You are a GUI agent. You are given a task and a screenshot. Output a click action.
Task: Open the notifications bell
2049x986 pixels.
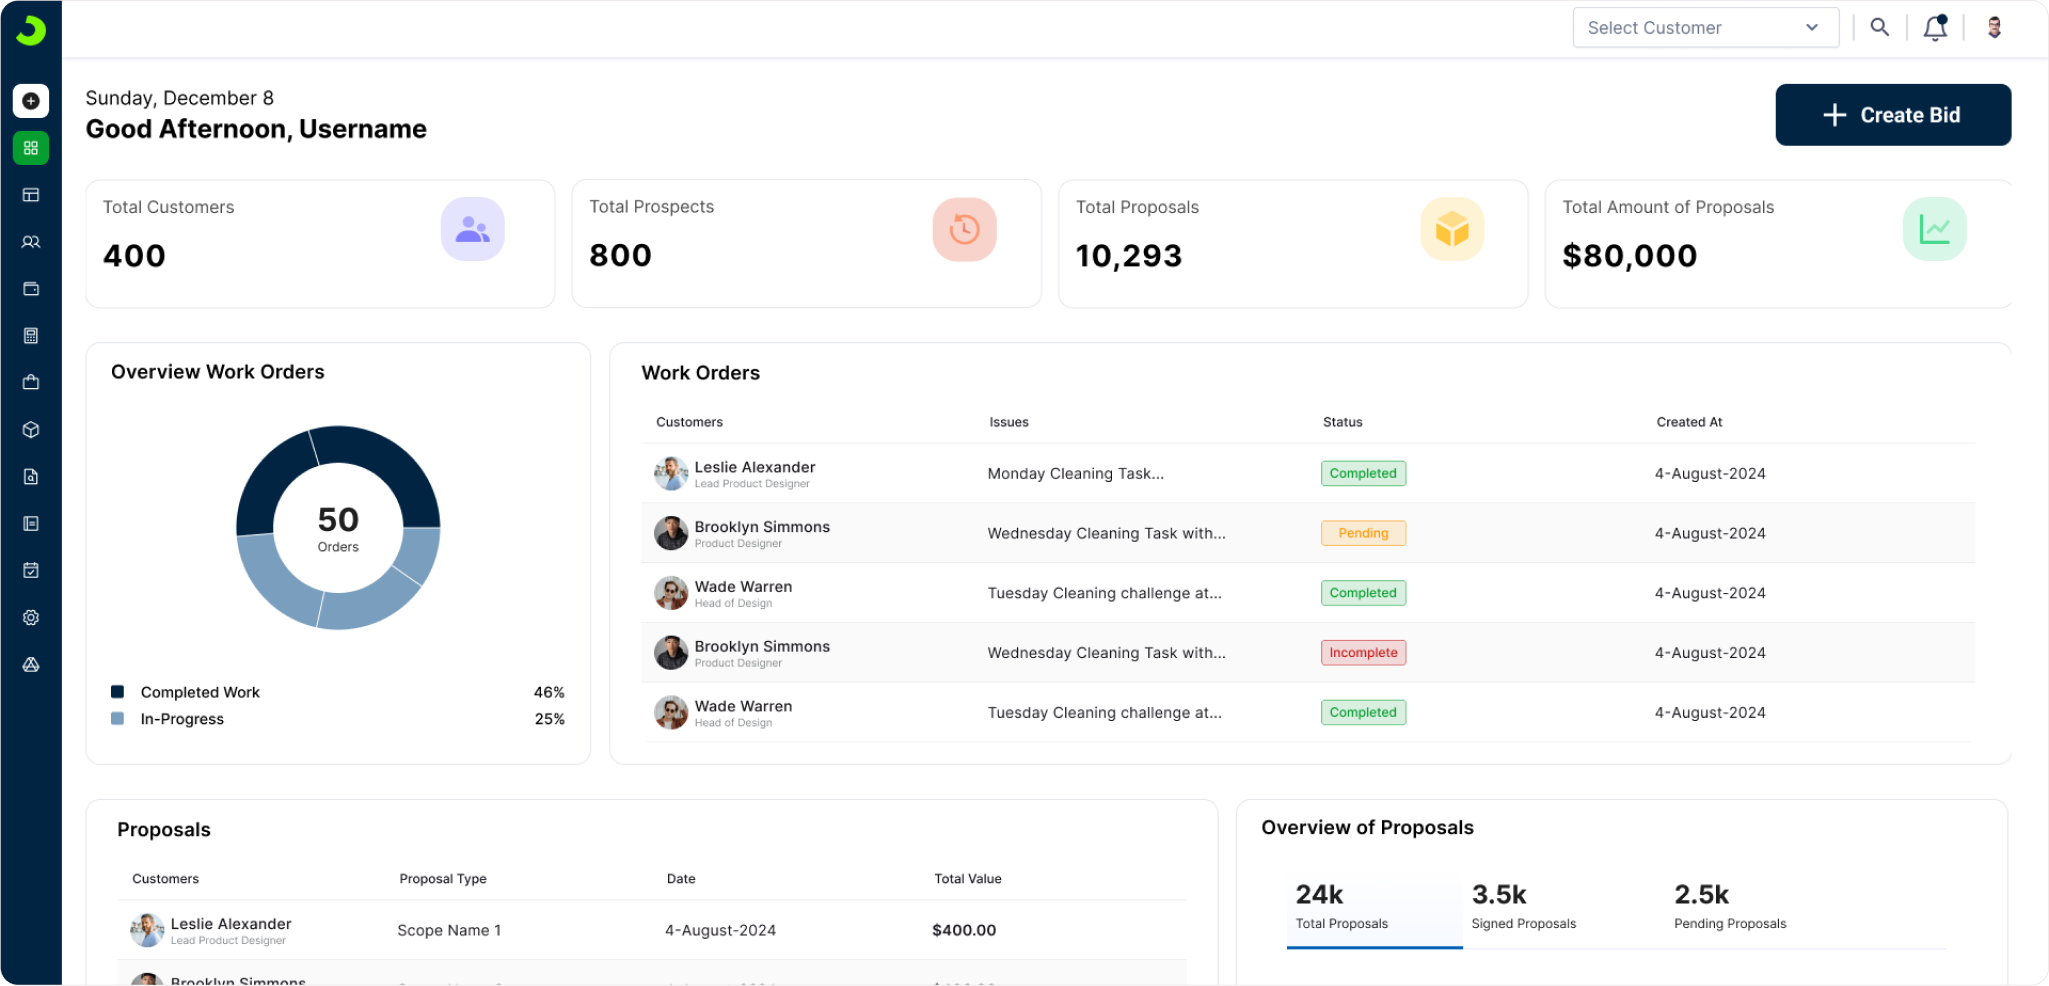pyautogui.click(x=1935, y=28)
